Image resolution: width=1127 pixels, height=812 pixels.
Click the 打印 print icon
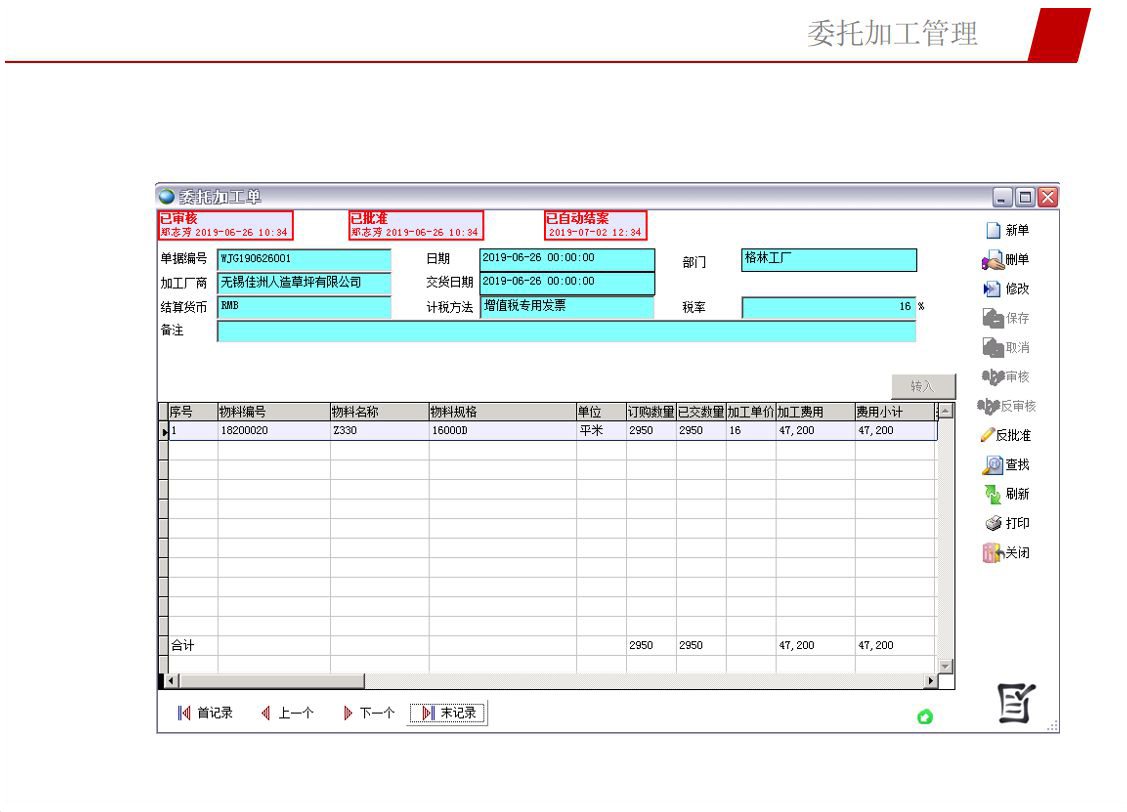[x=992, y=523]
